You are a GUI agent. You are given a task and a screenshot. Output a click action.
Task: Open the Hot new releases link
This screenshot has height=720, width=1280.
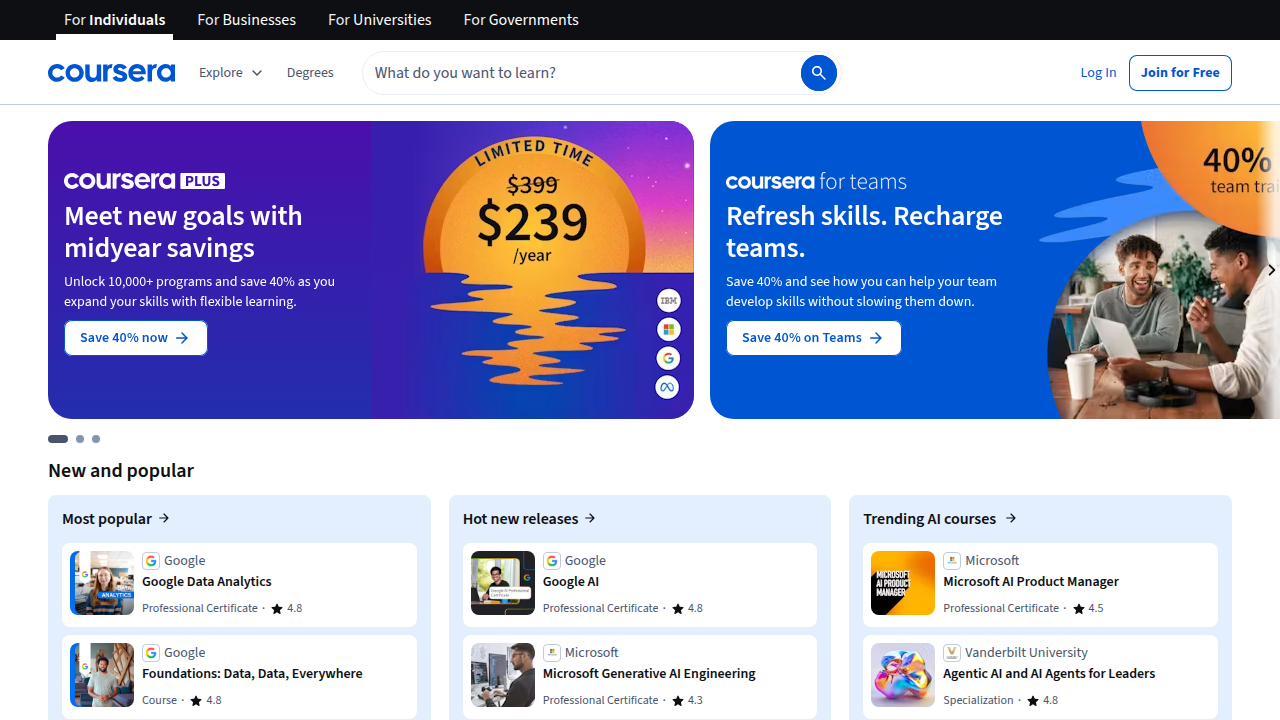(529, 518)
